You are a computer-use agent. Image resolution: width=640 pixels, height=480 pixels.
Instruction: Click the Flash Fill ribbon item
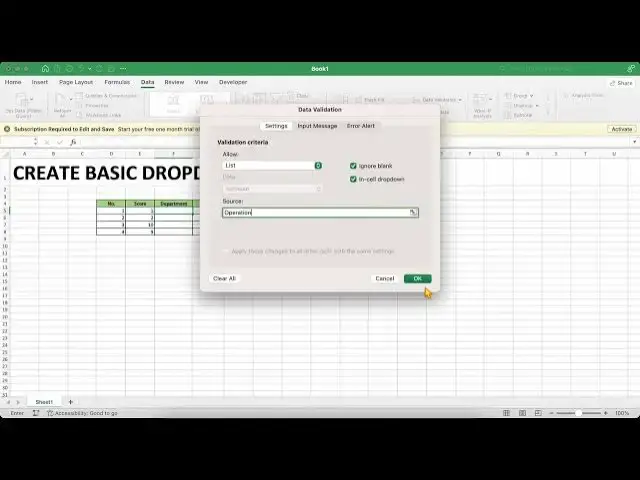(371, 100)
